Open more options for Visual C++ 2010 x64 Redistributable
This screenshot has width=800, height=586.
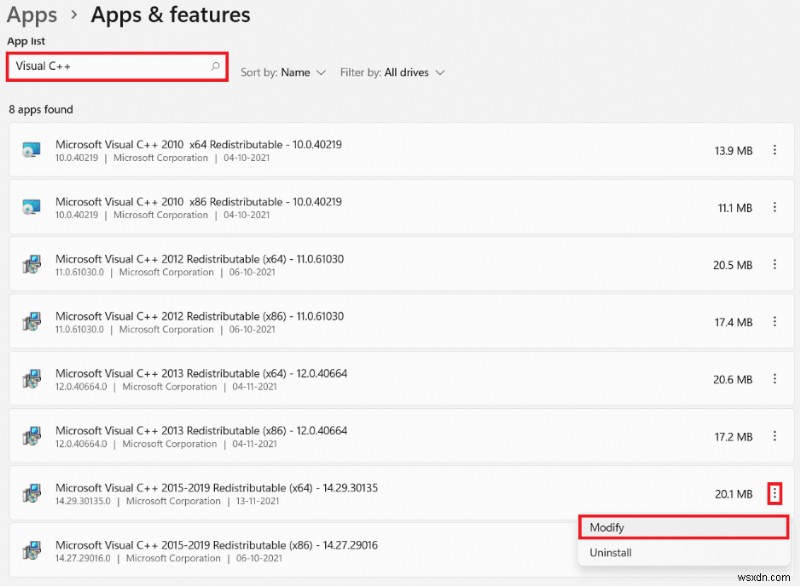pos(774,150)
